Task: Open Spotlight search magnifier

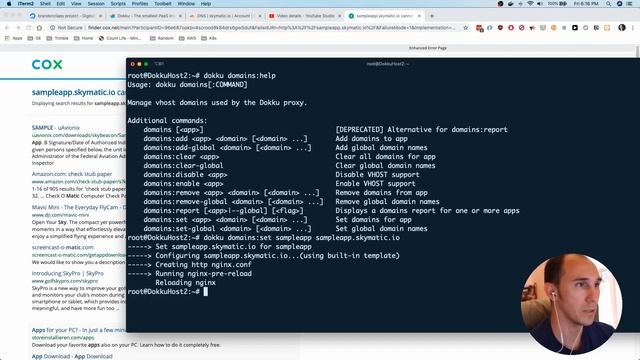Action: pyautogui.click(x=608, y=4)
